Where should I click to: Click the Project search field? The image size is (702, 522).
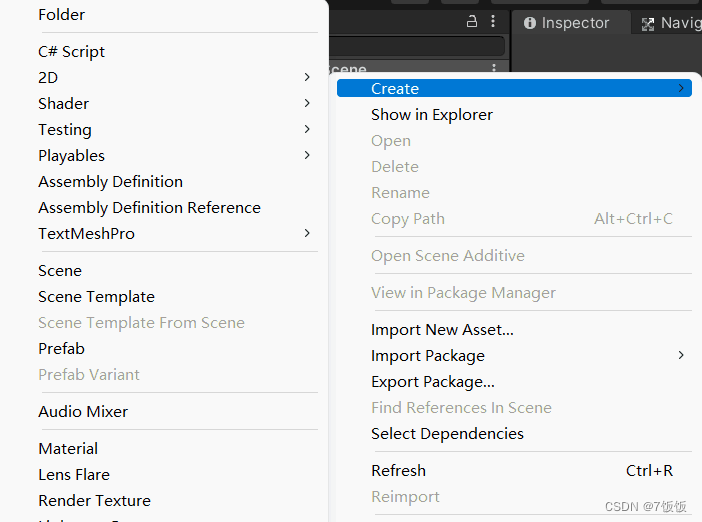tap(417, 46)
